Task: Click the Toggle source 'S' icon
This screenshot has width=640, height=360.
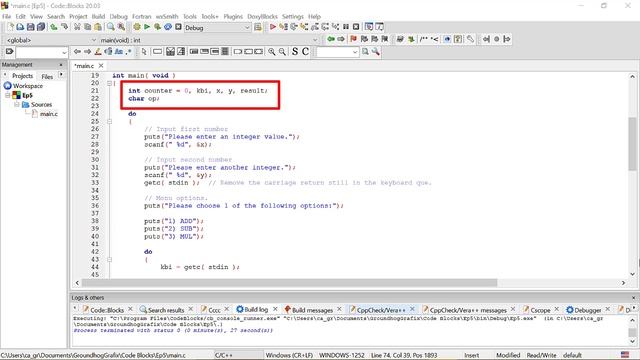Action: pos(295,52)
